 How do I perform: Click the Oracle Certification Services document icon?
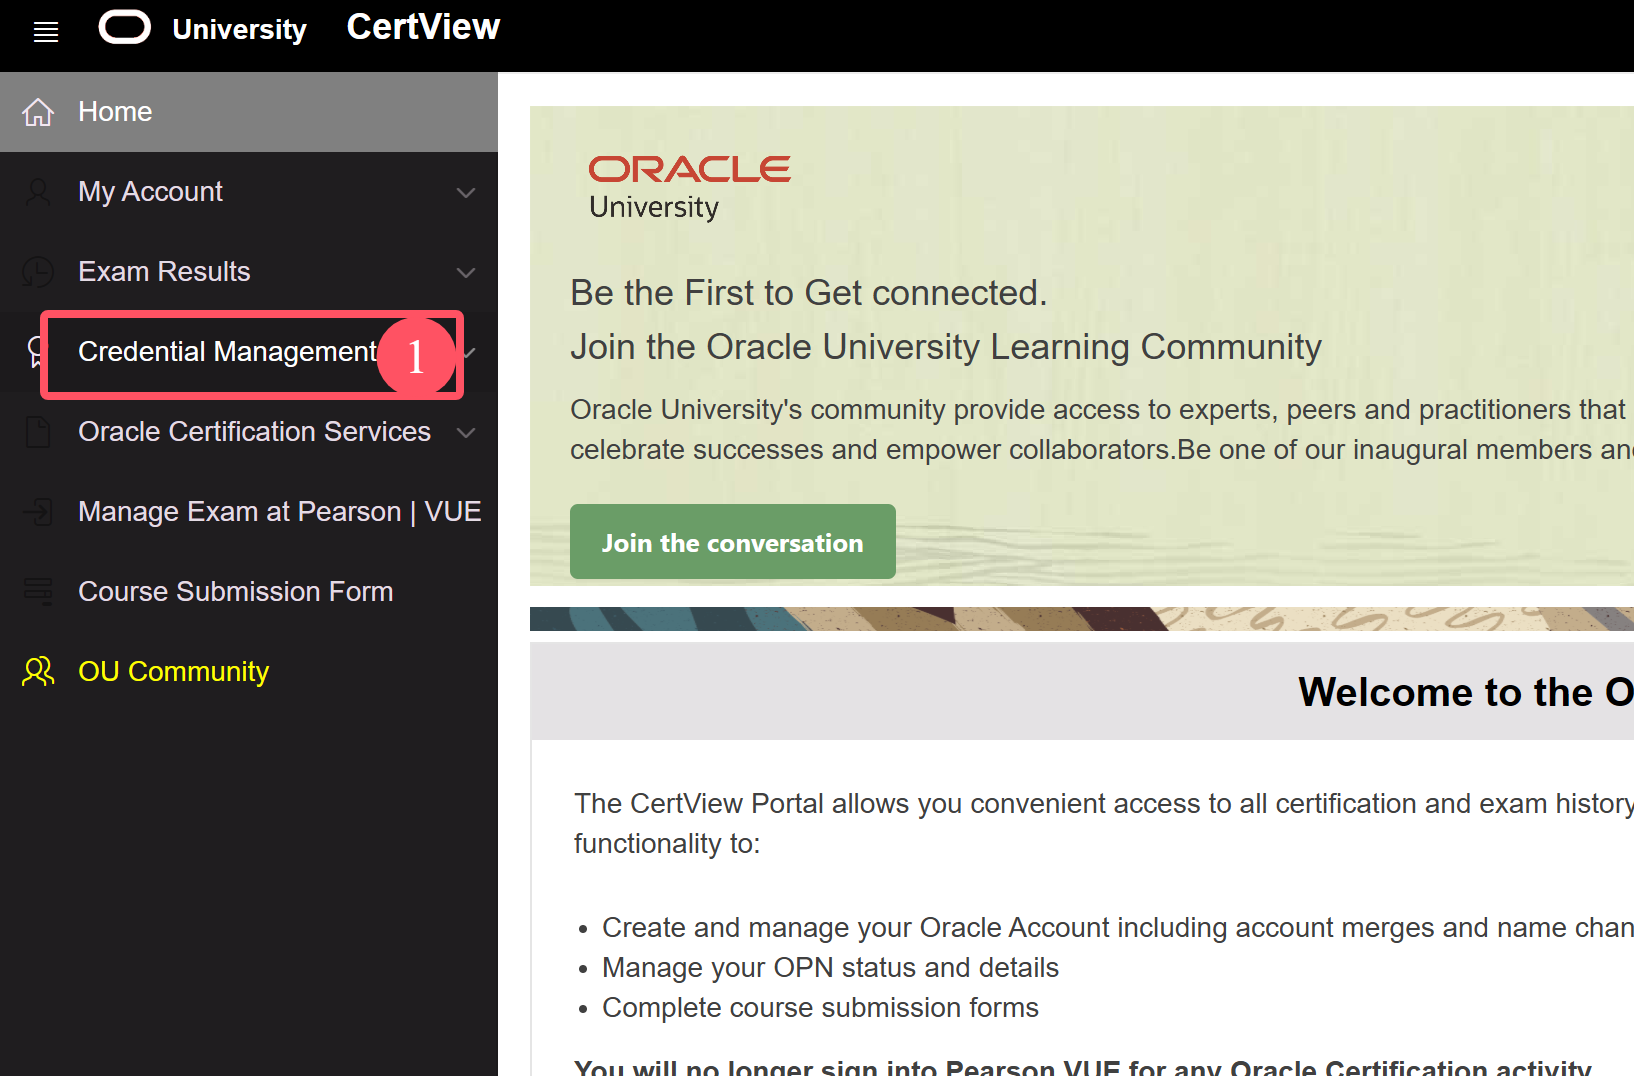point(38,432)
